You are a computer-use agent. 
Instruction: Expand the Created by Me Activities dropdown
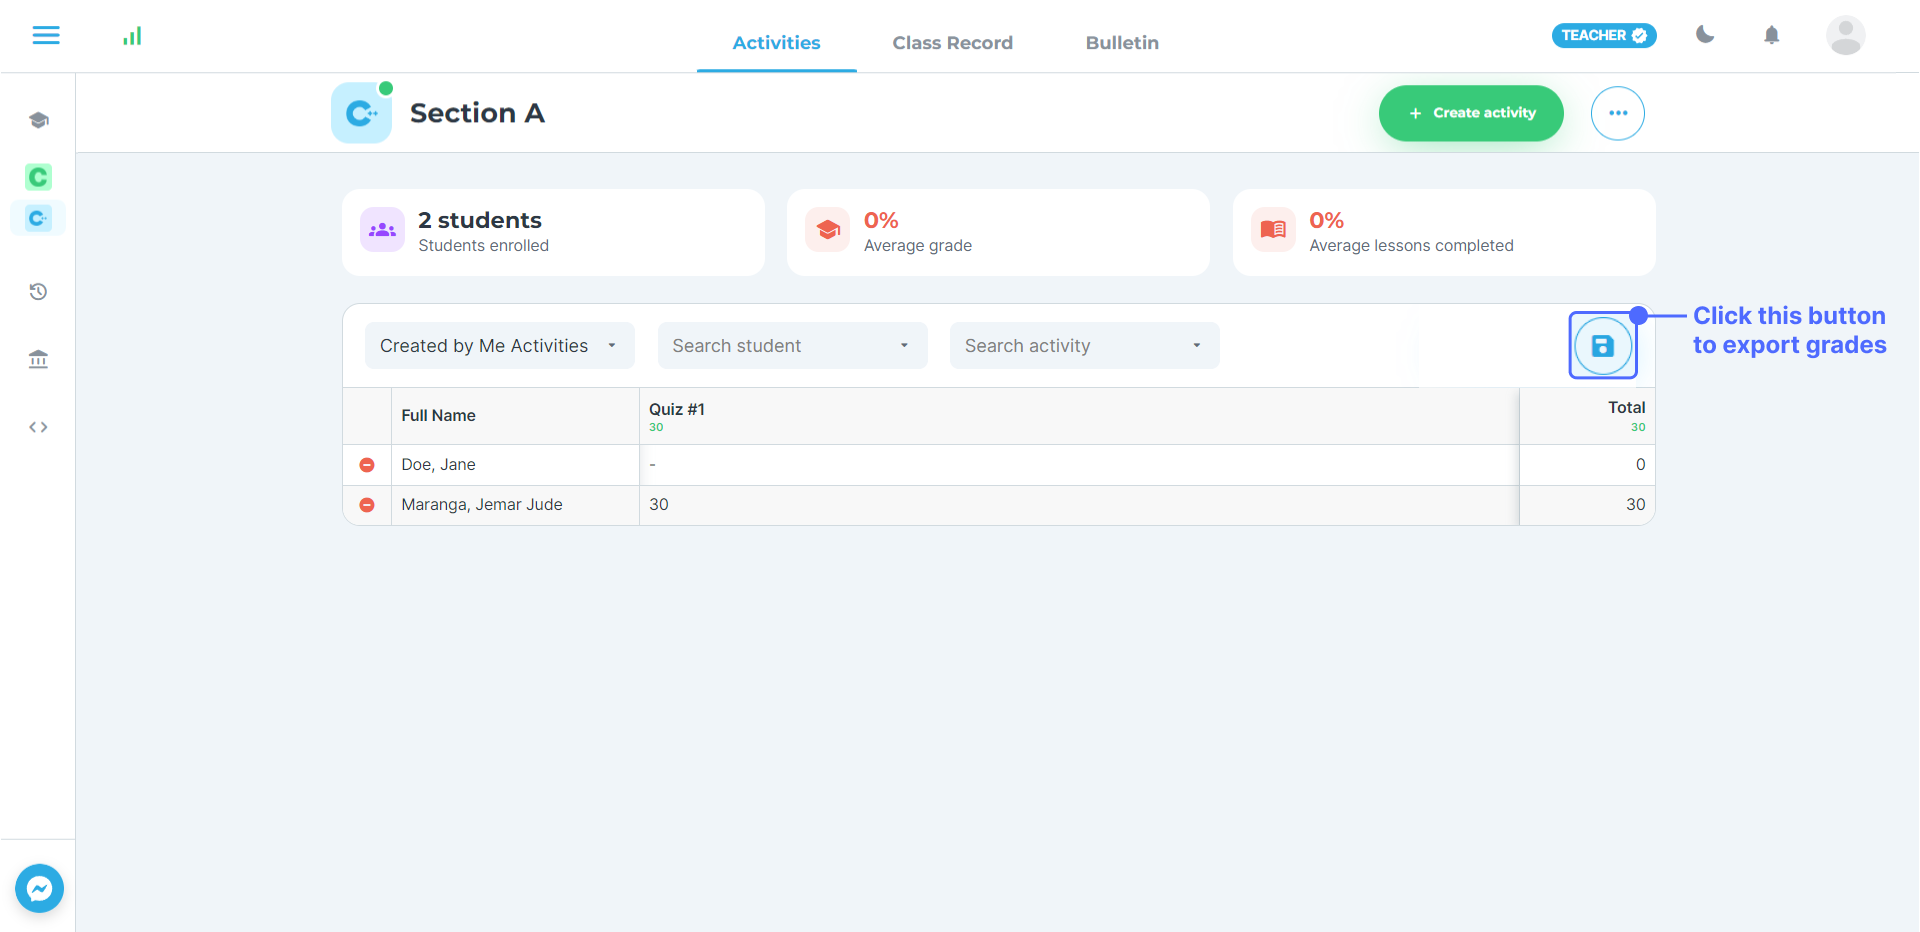[499, 346]
